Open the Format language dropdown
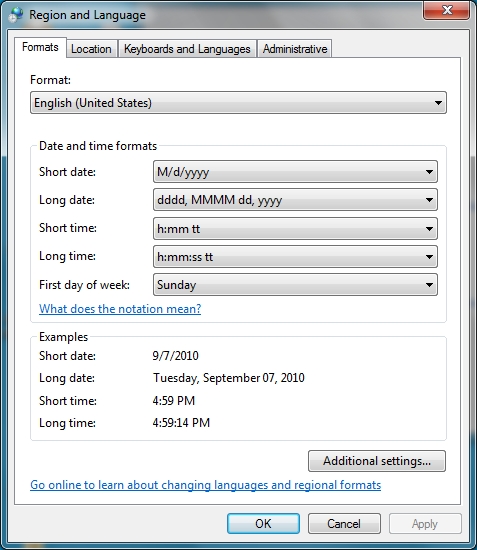Image resolution: width=477 pixels, height=550 pixels. [238, 103]
